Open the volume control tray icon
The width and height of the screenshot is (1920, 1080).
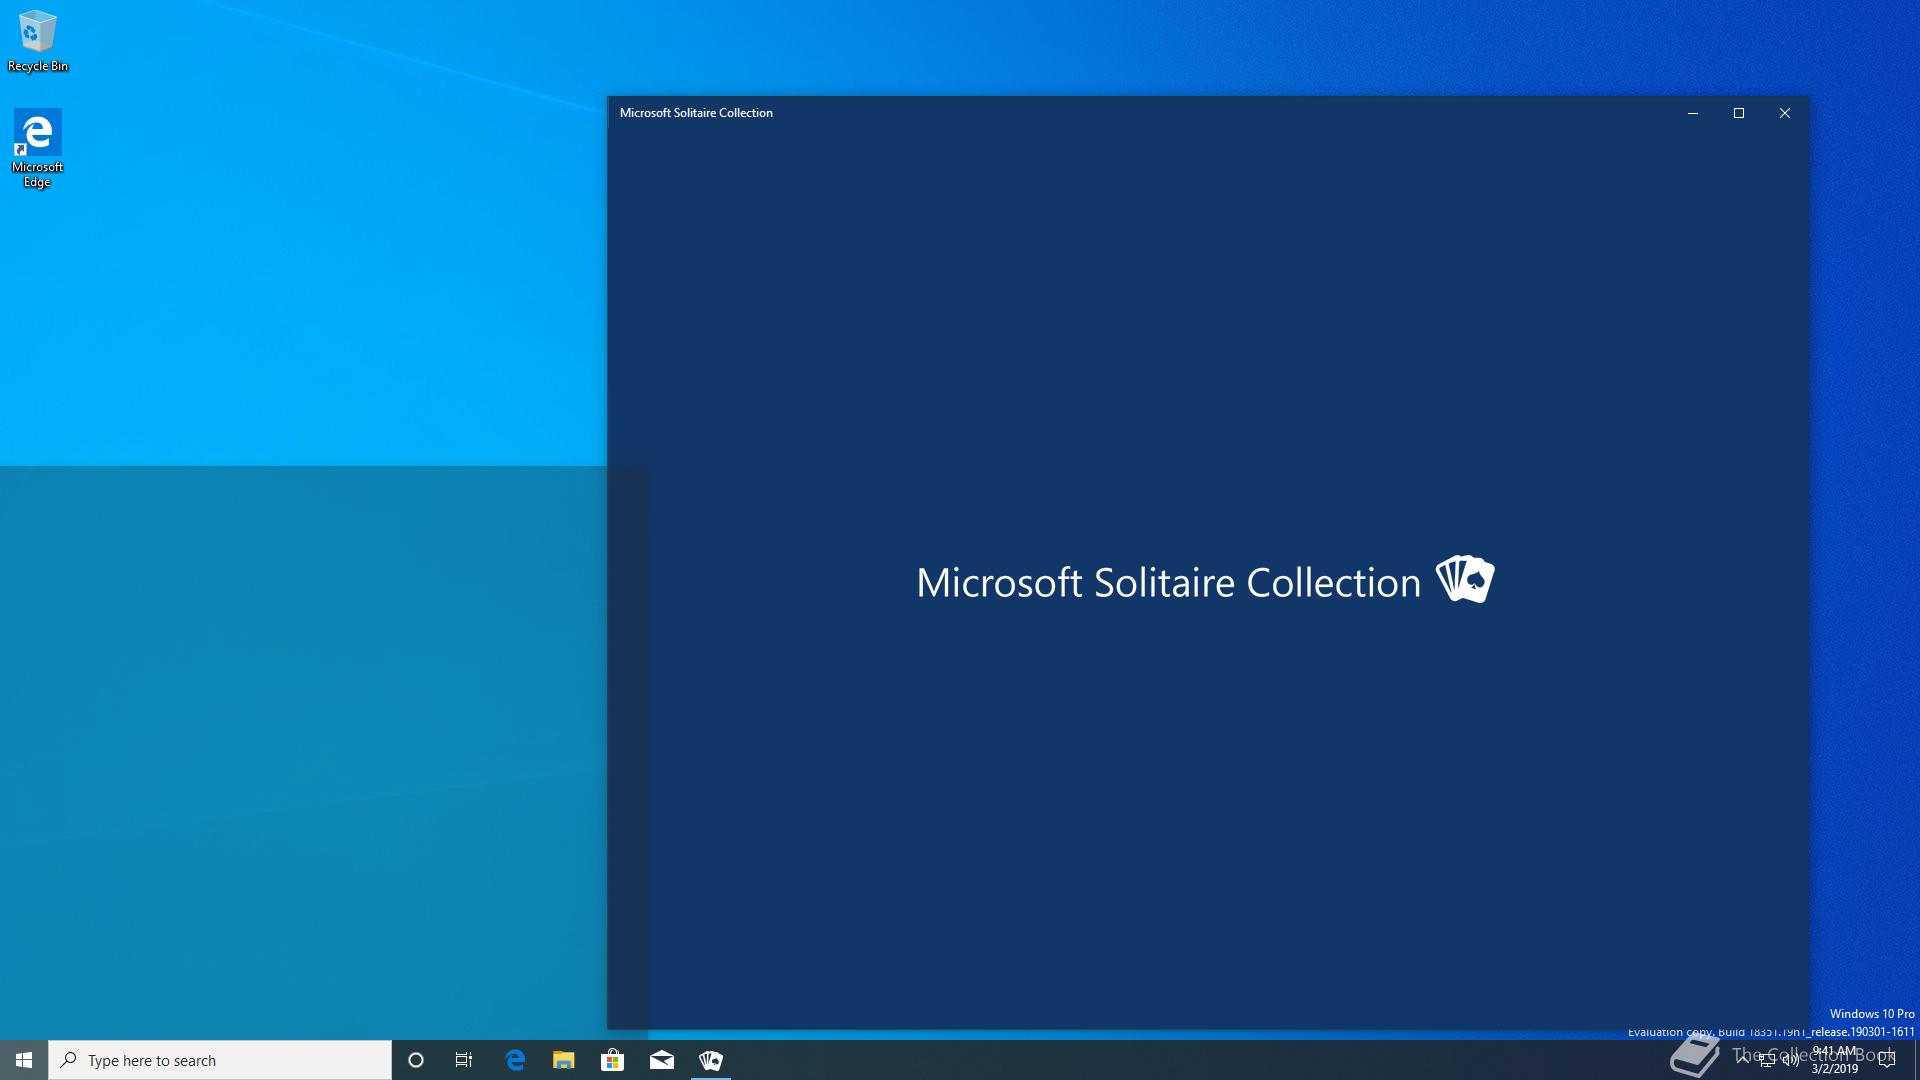click(1791, 1060)
